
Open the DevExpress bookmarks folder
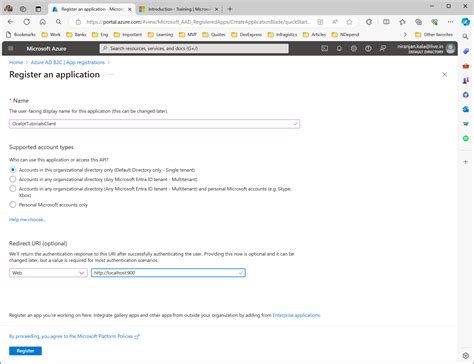point(247,34)
